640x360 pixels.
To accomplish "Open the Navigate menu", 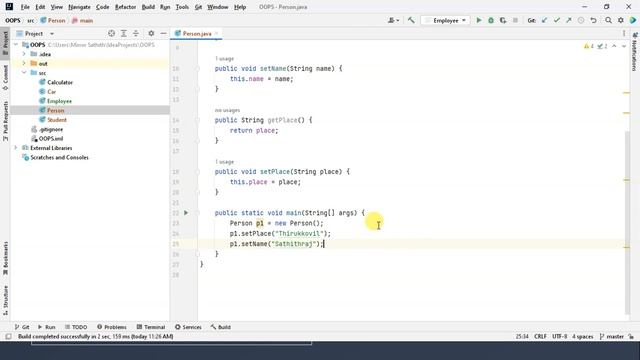I will tap(79, 7).
